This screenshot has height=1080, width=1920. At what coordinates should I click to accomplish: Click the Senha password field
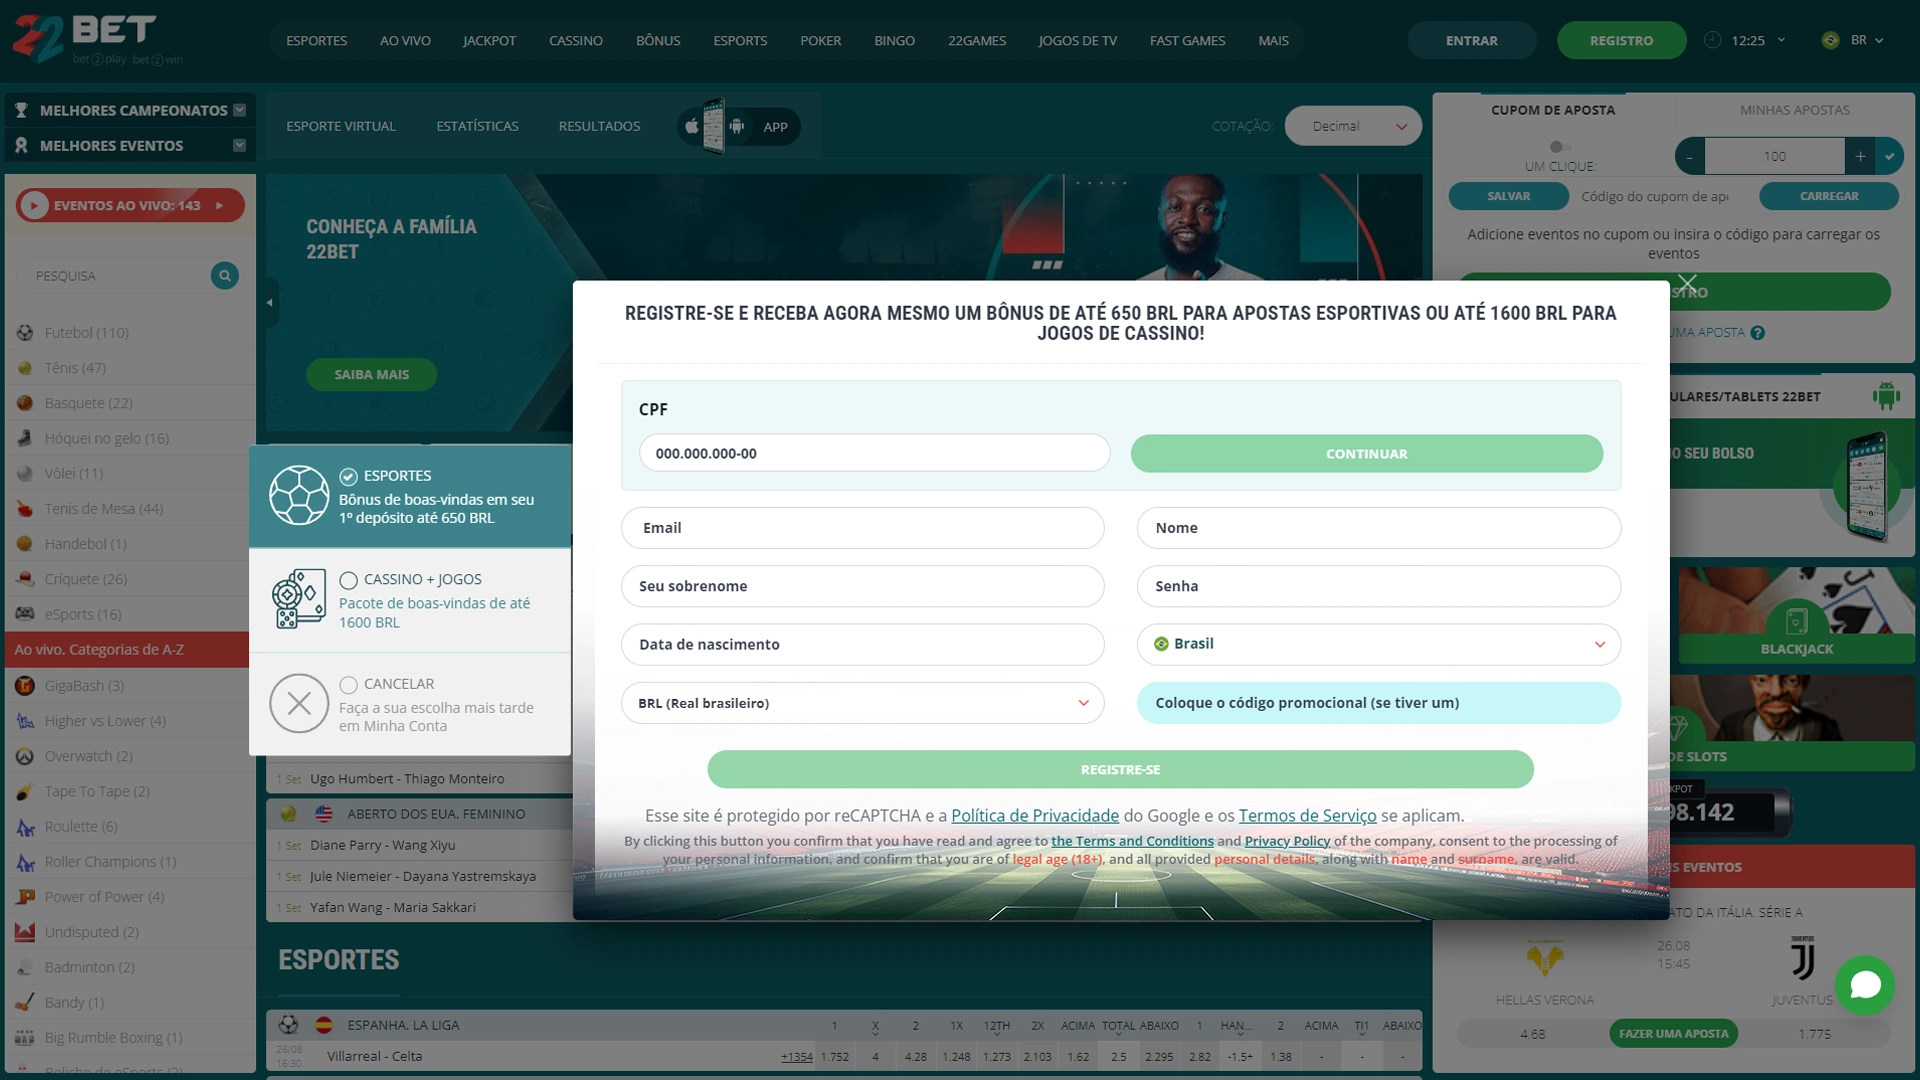[x=1379, y=586]
